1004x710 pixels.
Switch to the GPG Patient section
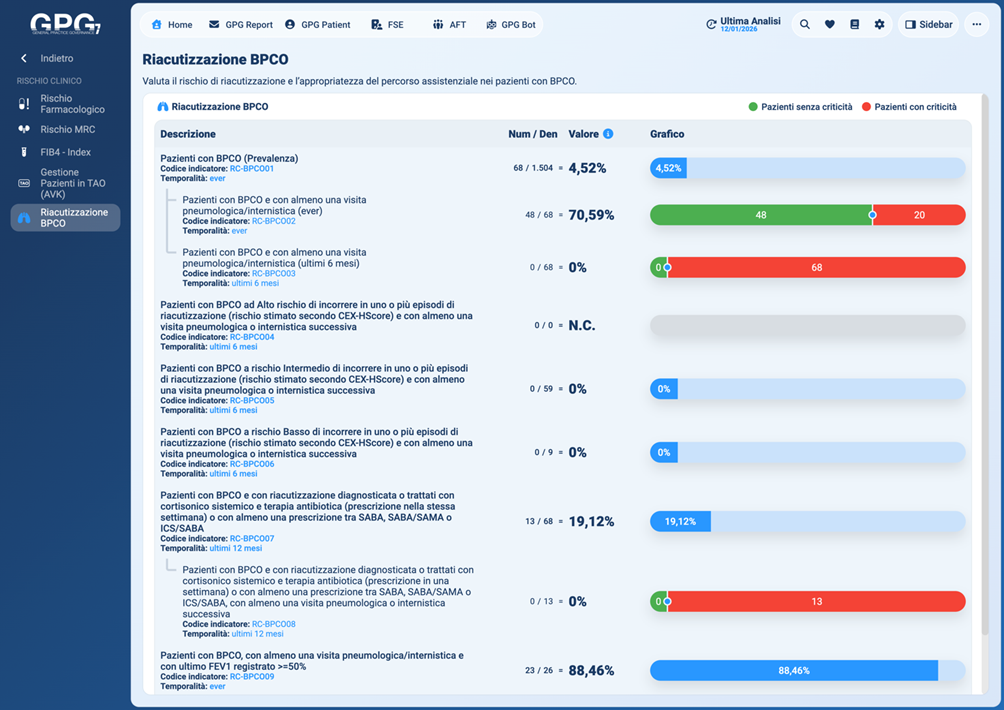pyautogui.click(x=318, y=24)
